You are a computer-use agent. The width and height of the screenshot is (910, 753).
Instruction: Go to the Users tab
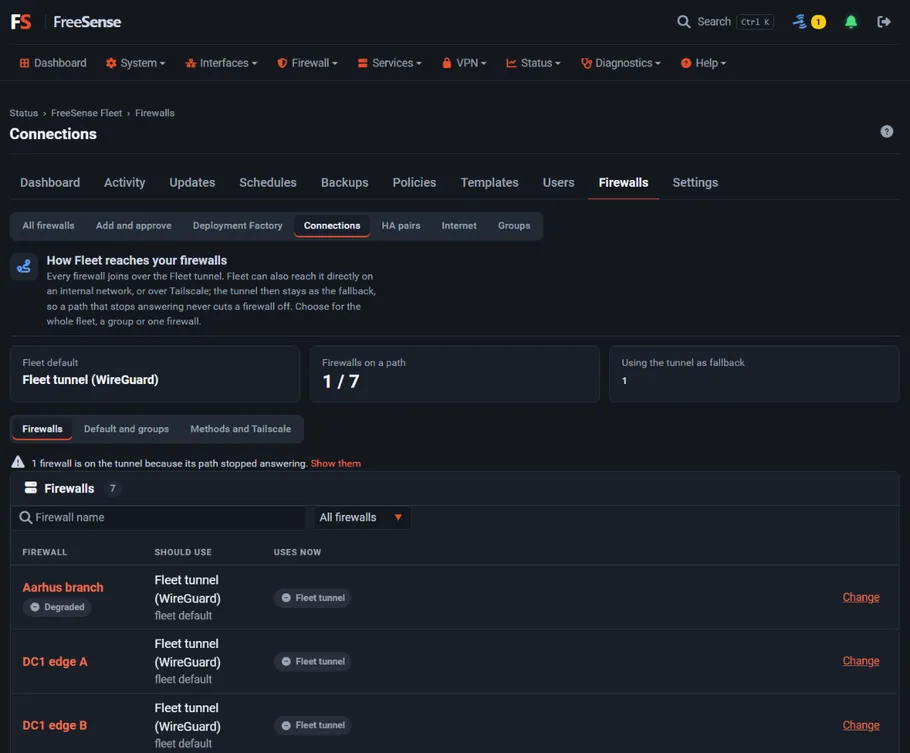click(558, 182)
